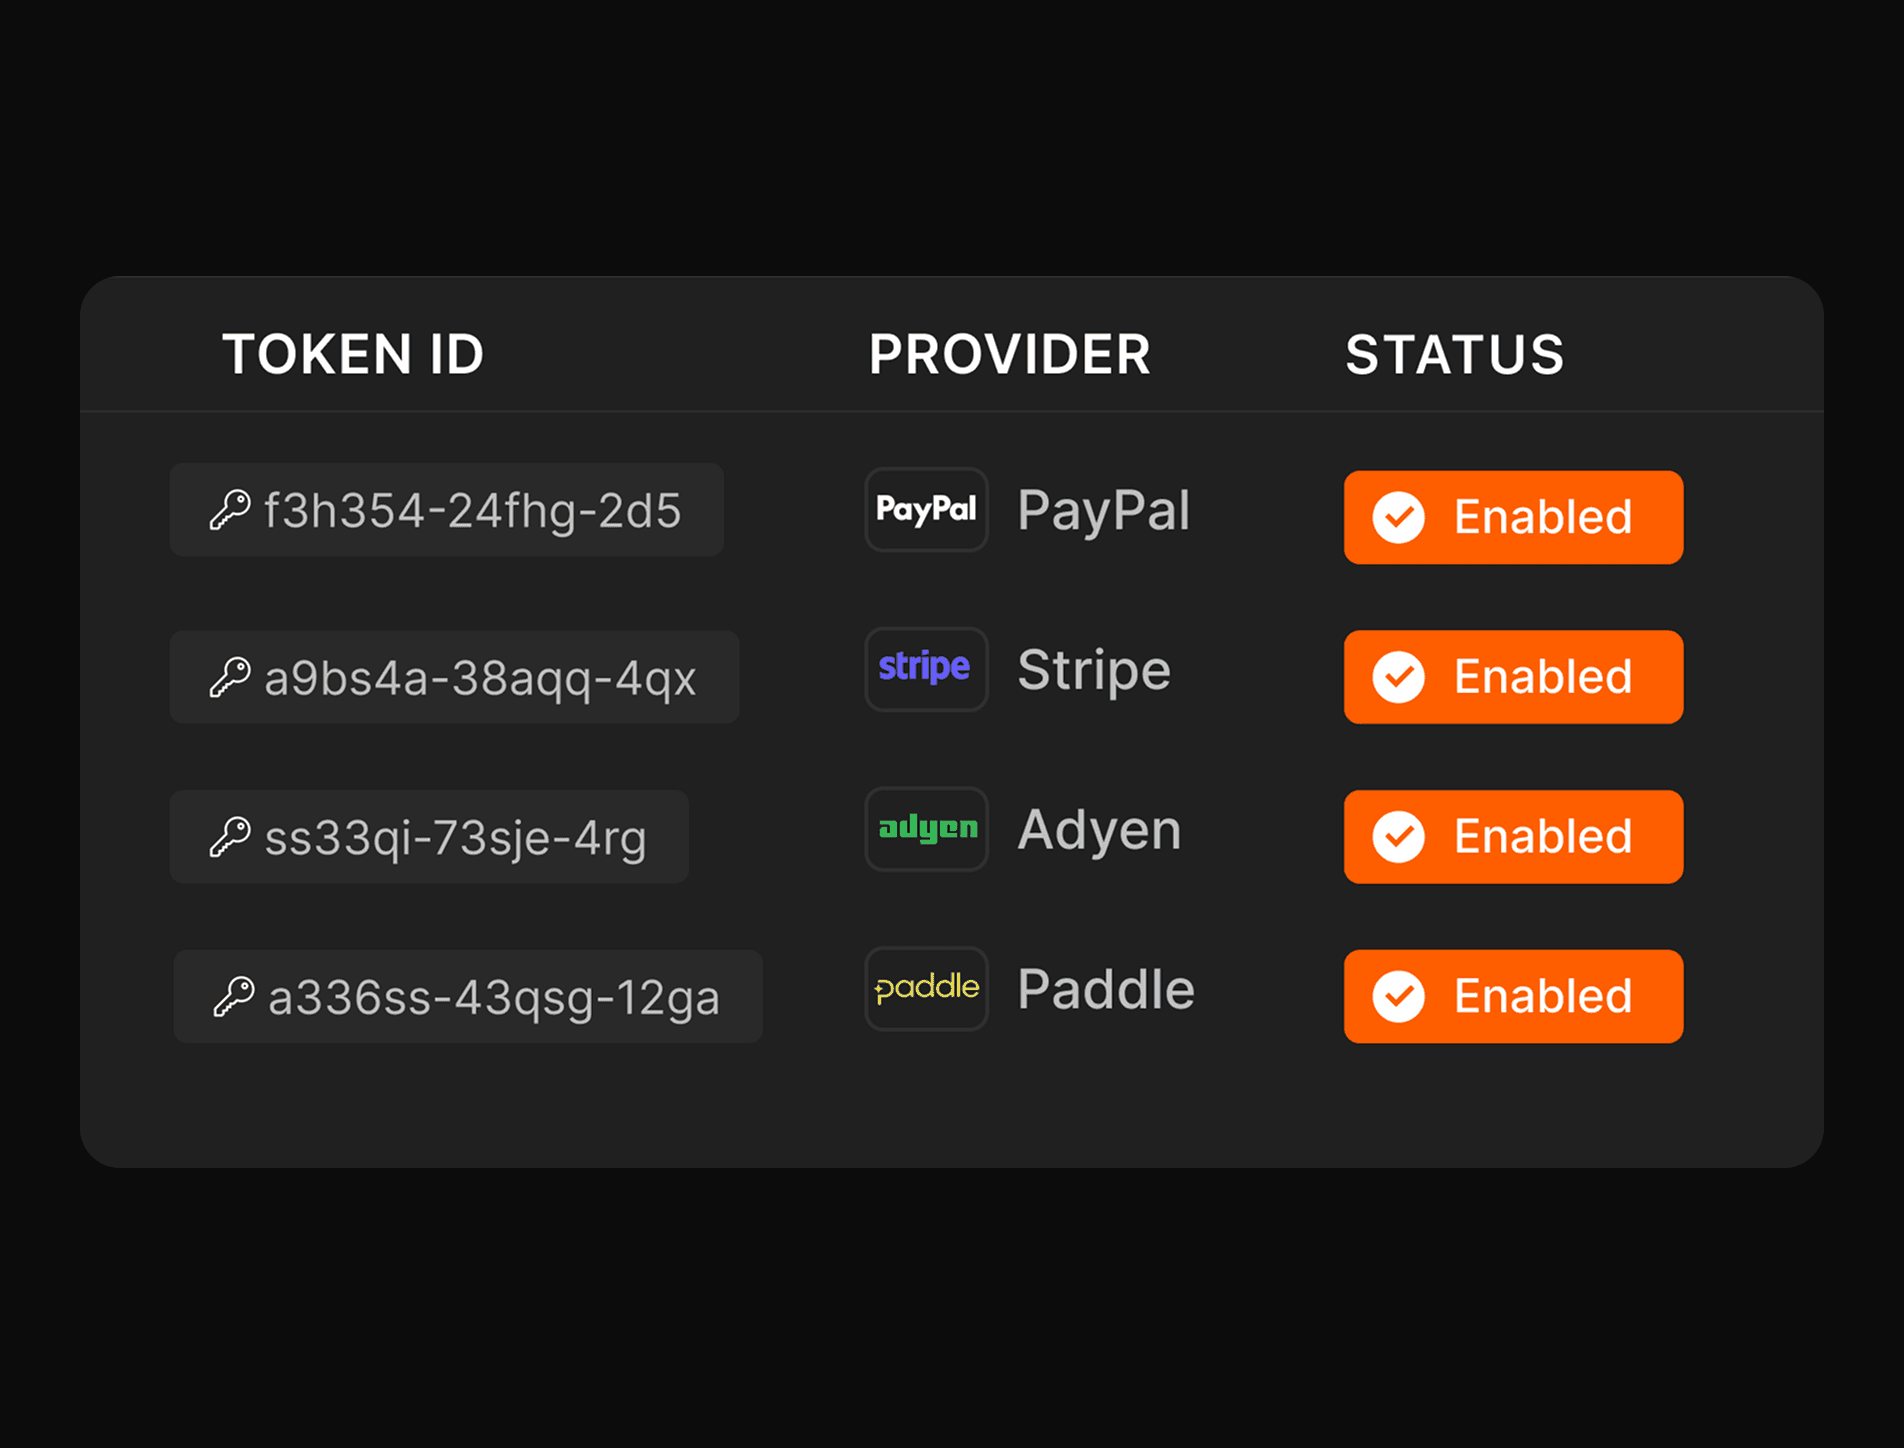Open the Paddle provider name
1904x1448 pixels.
point(1106,988)
